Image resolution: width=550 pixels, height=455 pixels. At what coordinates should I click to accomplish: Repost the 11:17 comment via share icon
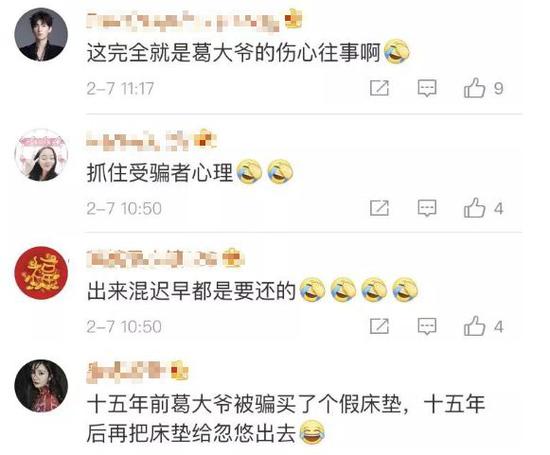click(x=380, y=88)
